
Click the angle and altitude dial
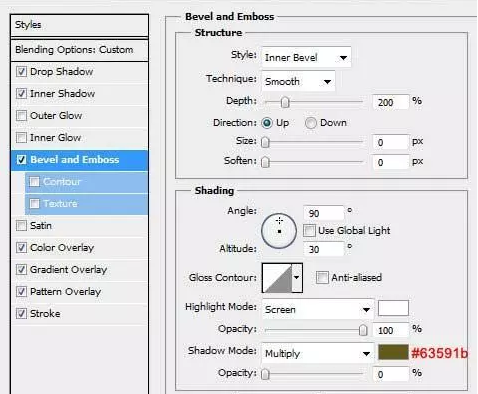[279, 231]
